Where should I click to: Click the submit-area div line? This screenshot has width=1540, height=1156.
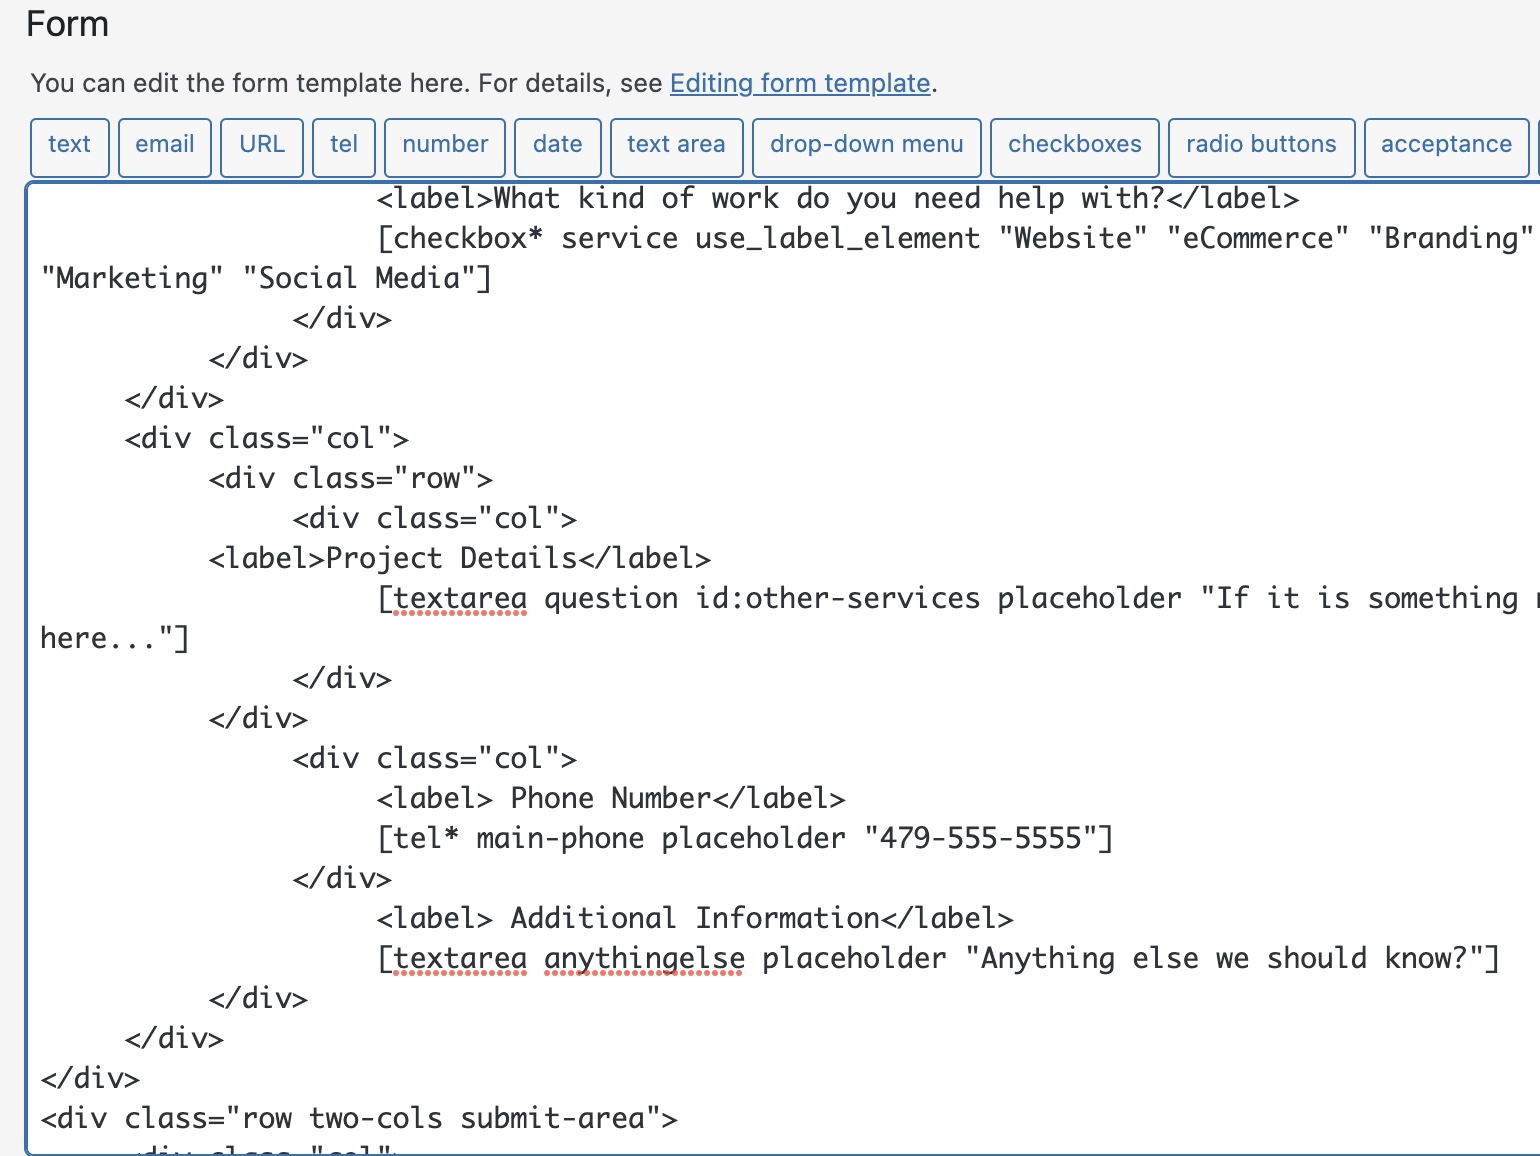pos(359,1118)
